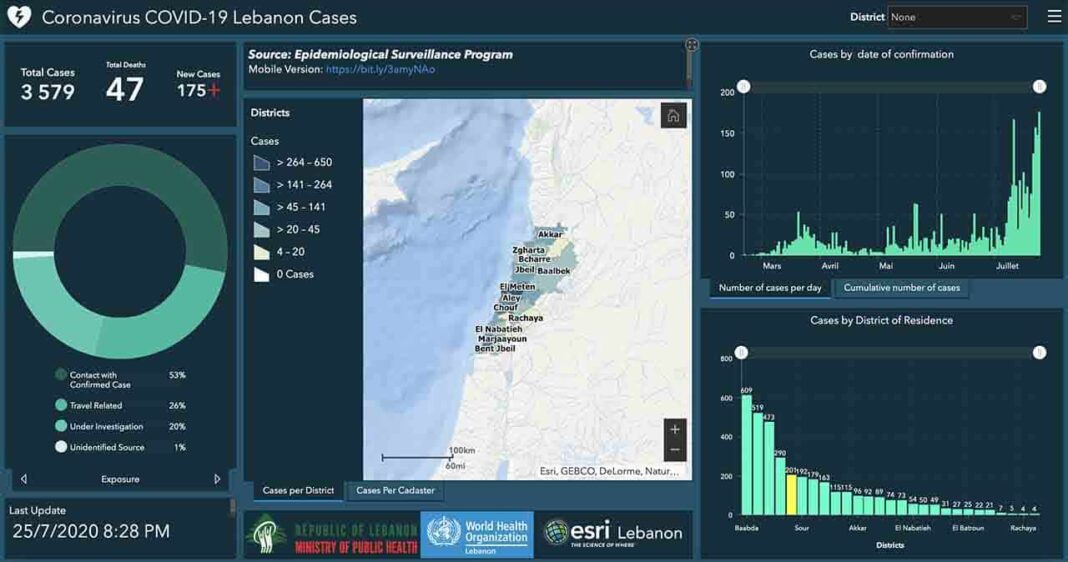Click right handle of district chart slider

click(x=1039, y=353)
